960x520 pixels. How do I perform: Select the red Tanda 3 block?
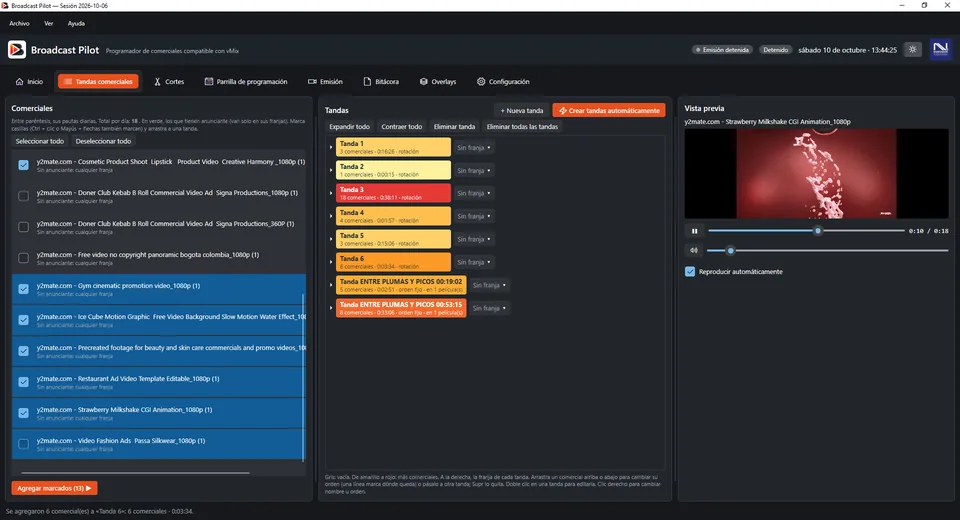pos(393,193)
